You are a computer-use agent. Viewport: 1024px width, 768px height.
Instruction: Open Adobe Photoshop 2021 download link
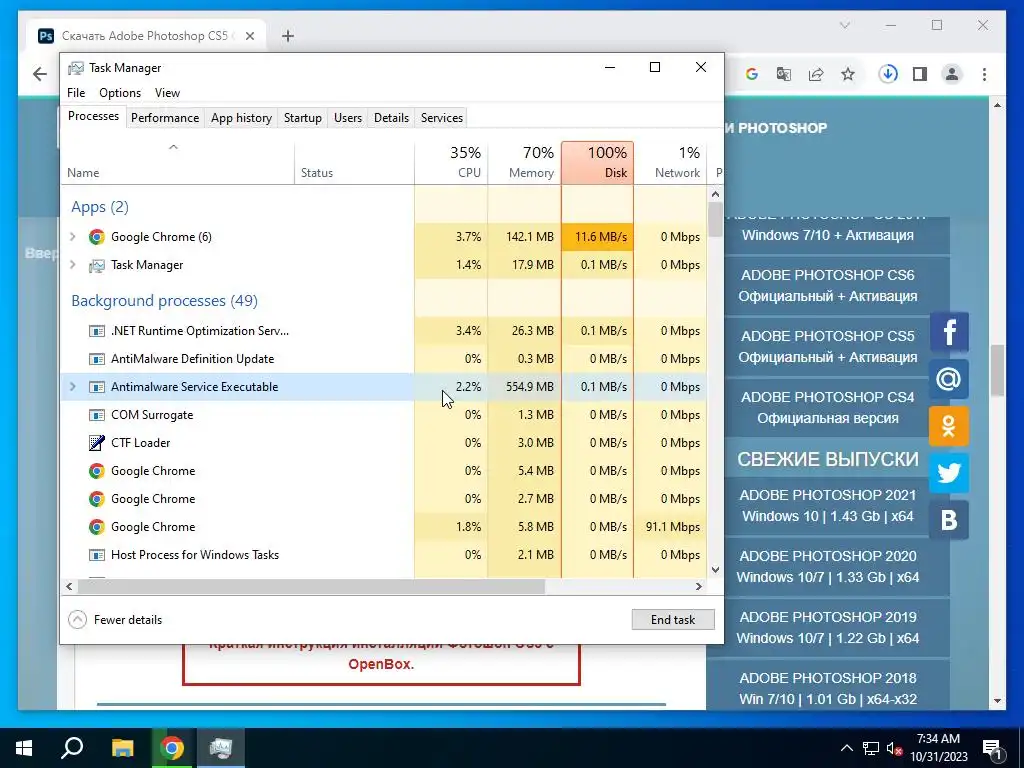pyautogui.click(x=827, y=505)
